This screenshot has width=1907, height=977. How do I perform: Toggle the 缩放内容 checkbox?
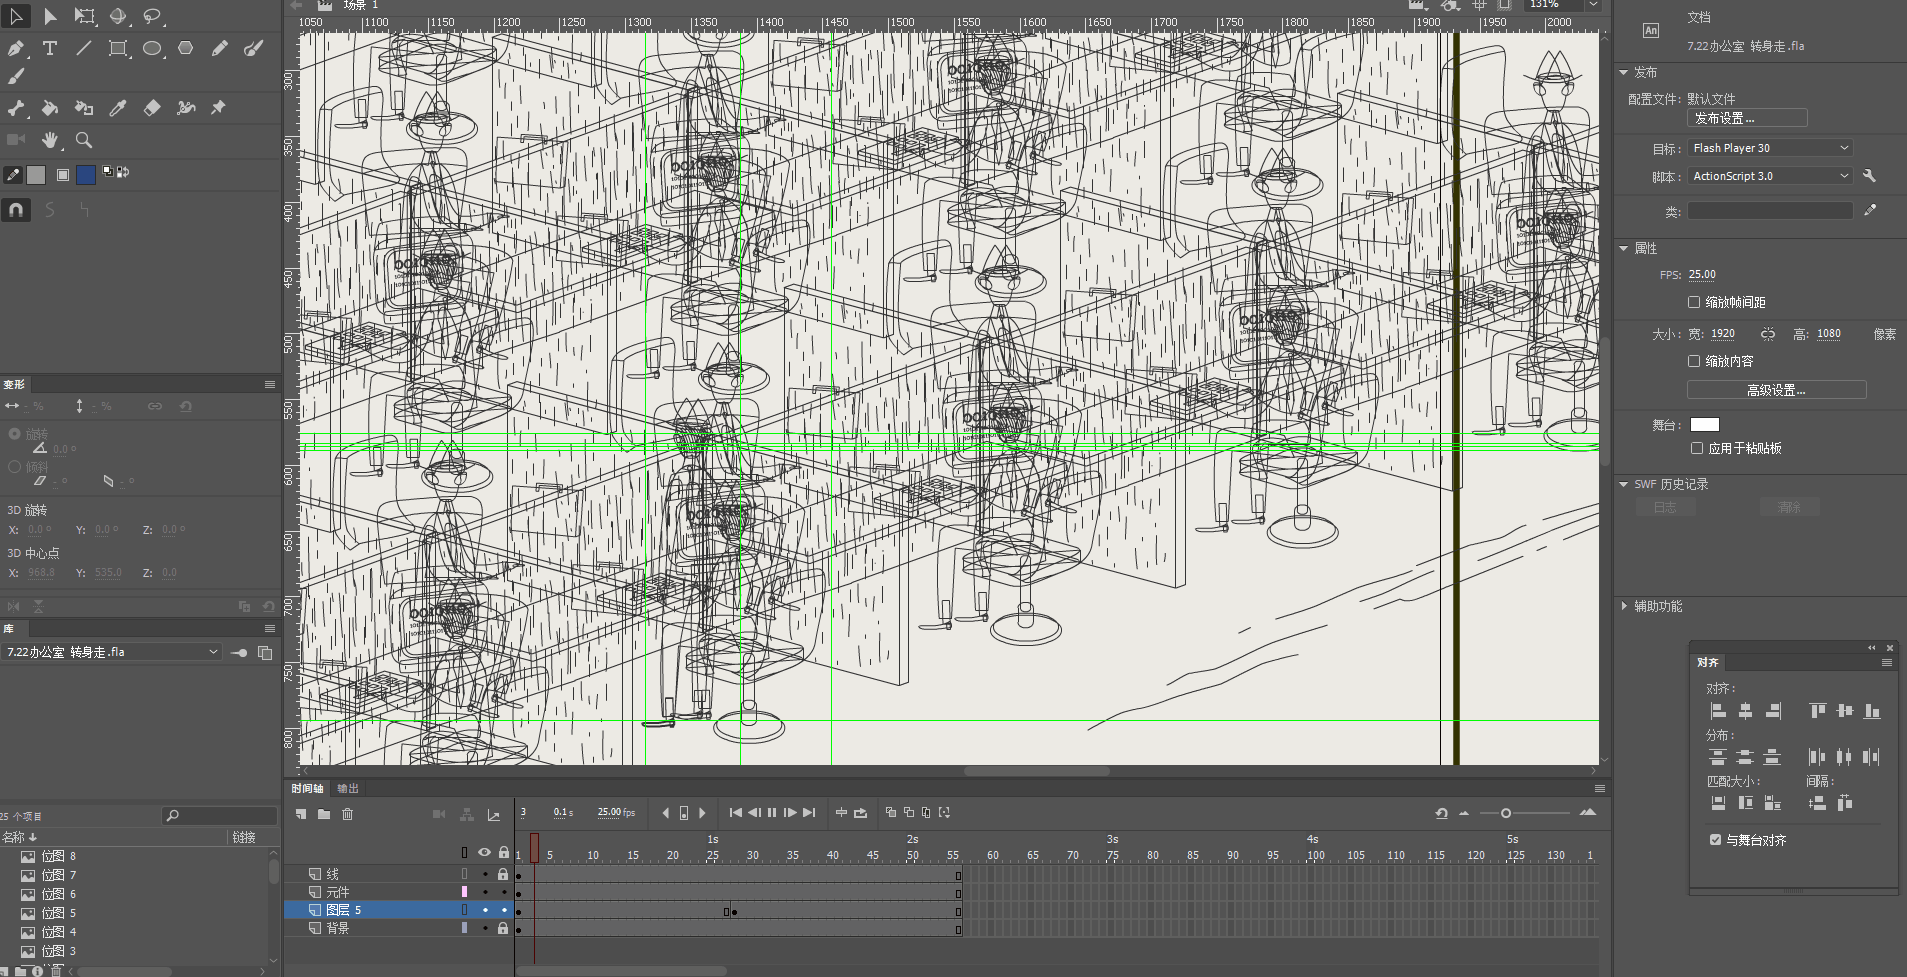point(1694,361)
